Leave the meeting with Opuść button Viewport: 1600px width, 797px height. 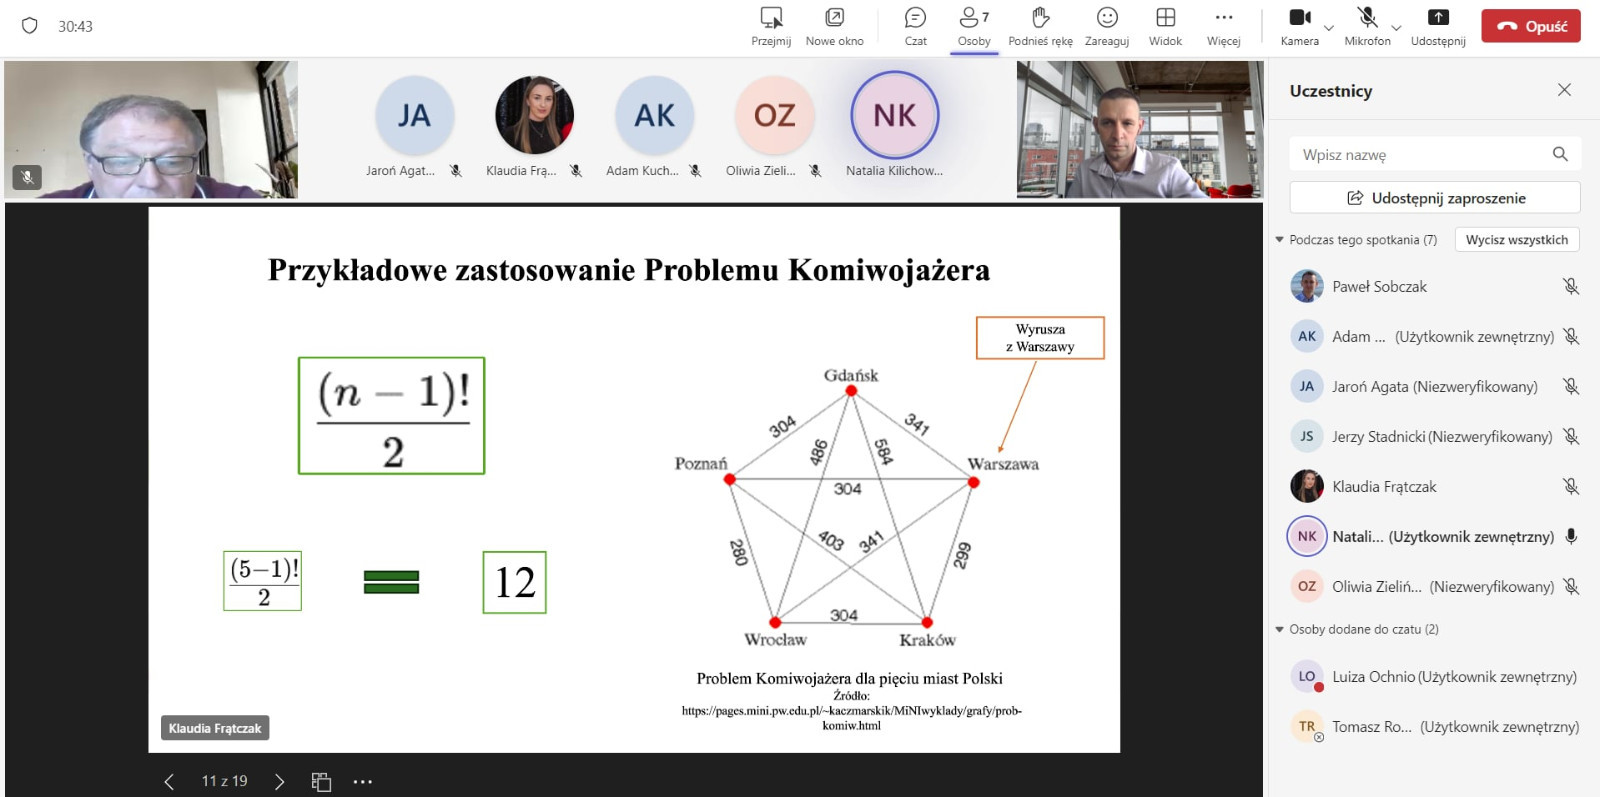[1530, 26]
